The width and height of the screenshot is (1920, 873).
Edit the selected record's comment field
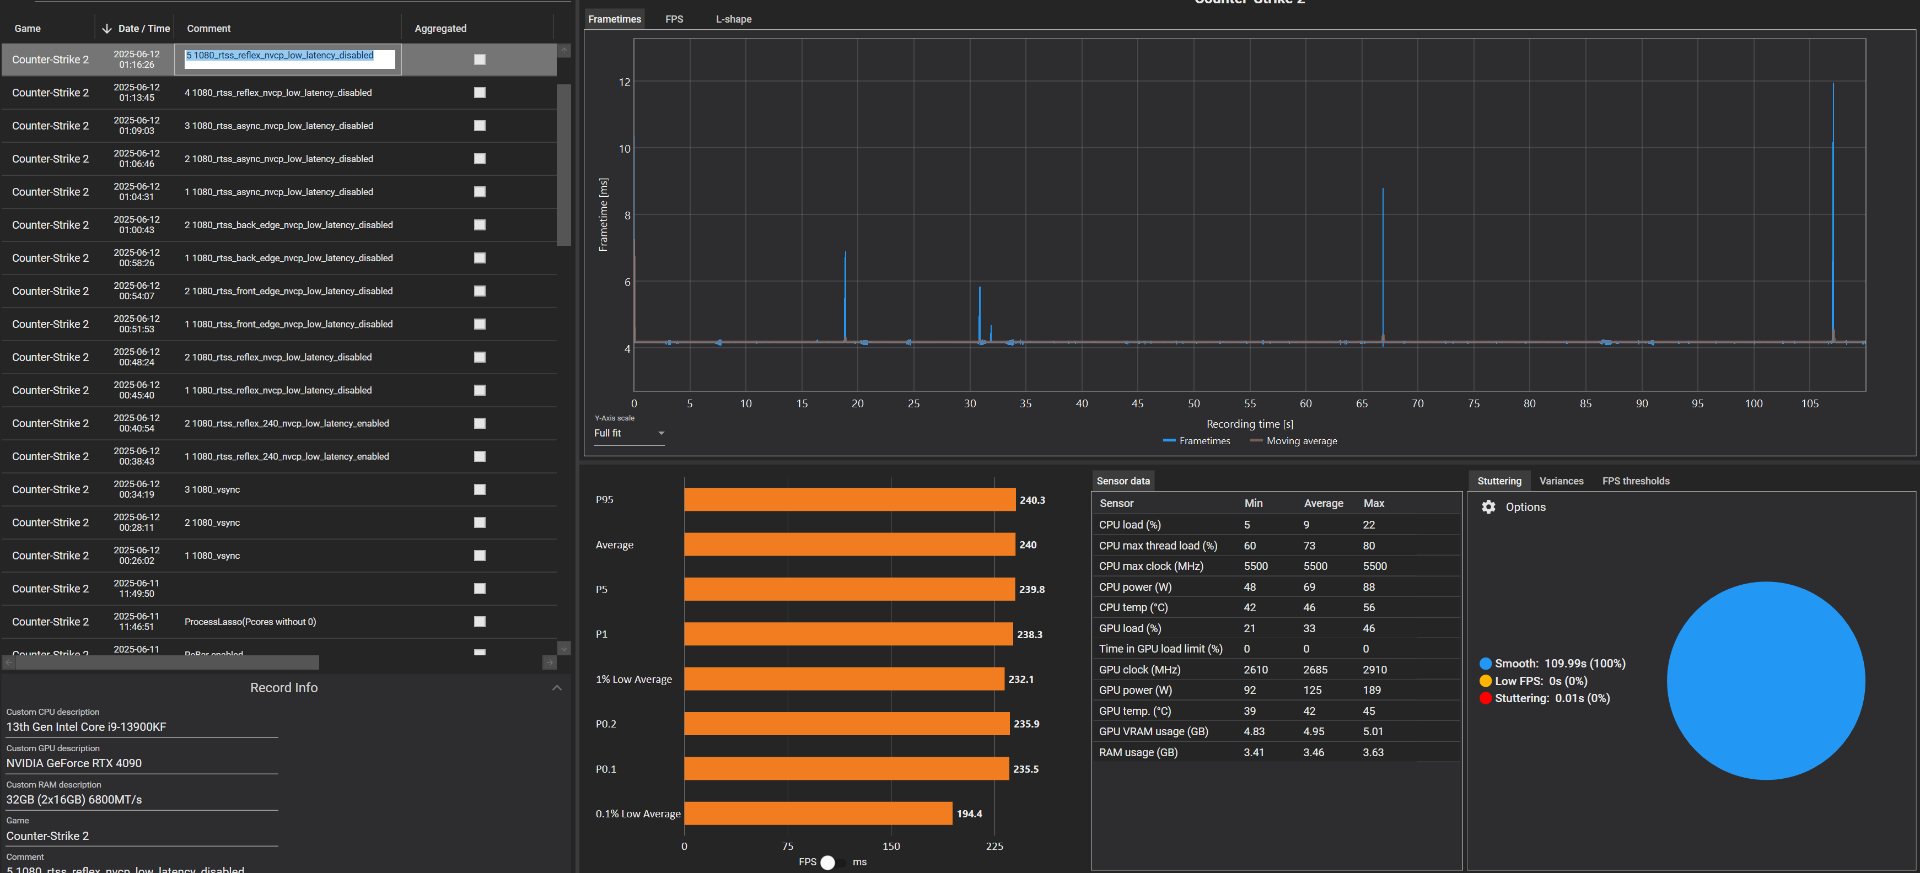pos(289,59)
